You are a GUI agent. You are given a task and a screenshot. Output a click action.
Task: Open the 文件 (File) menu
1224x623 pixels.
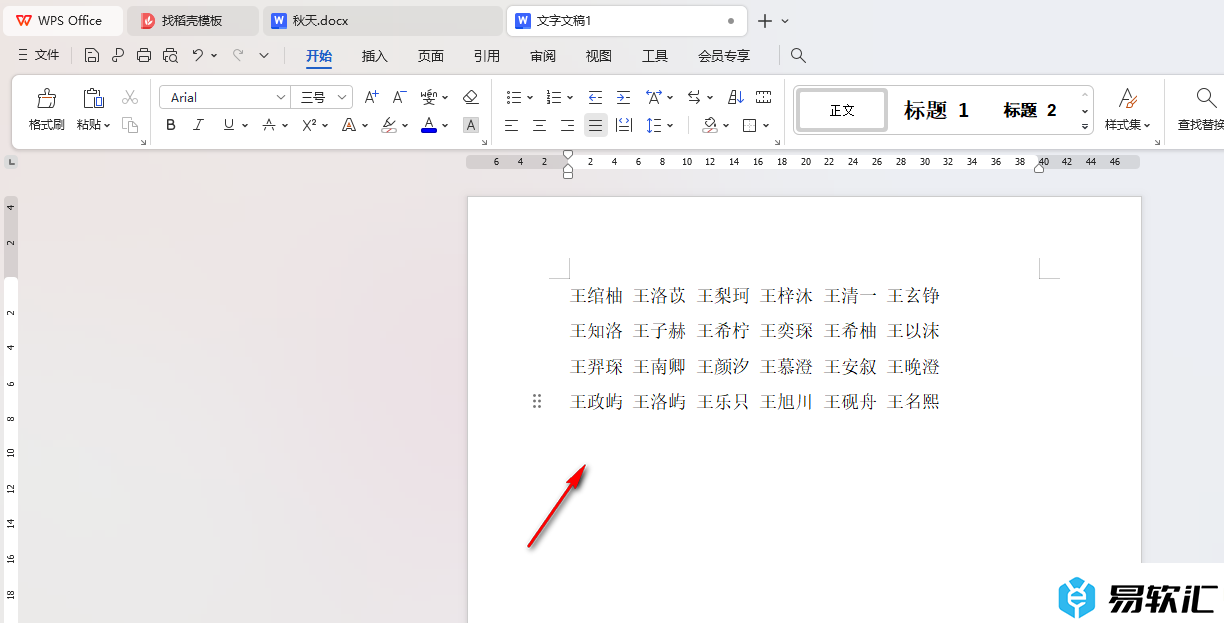(39, 55)
